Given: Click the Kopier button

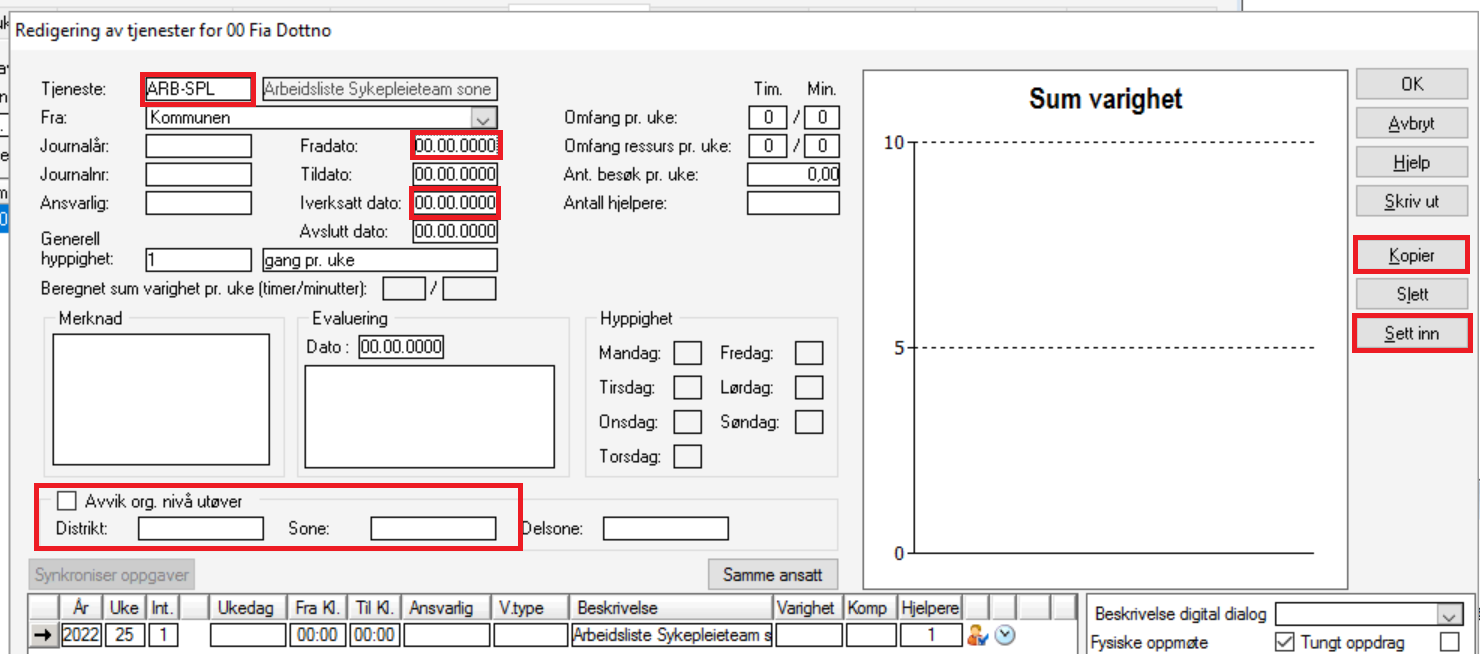Looking at the screenshot, I should pyautogui.click(x=1411, y=256).
